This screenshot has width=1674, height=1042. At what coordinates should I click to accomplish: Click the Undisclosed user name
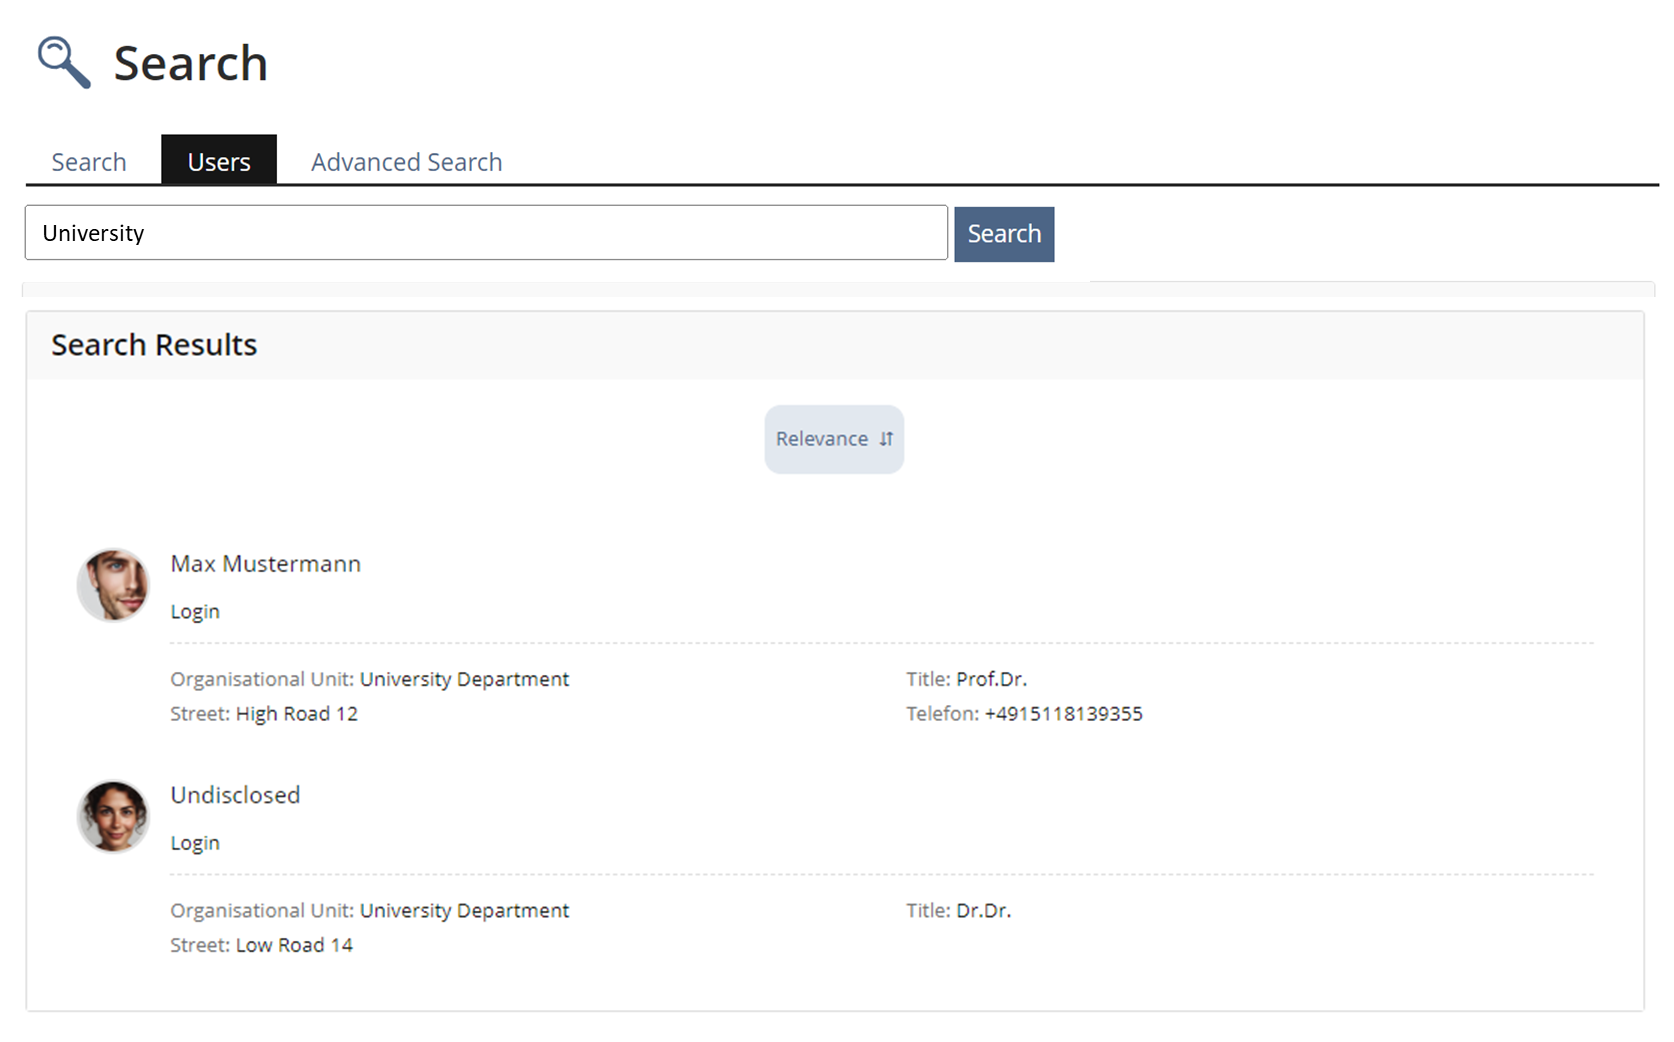click(x=235, y=795)
